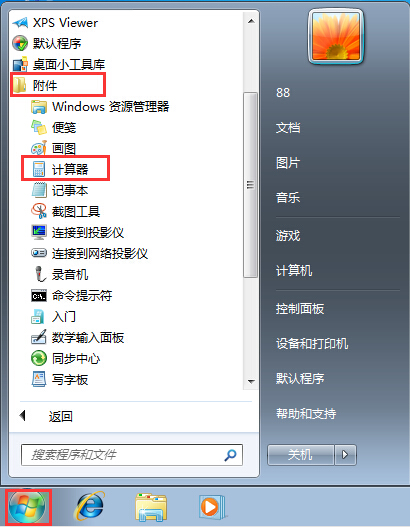Click the program list scrollbar thumb
410x527 pixels.
point(250,185)
